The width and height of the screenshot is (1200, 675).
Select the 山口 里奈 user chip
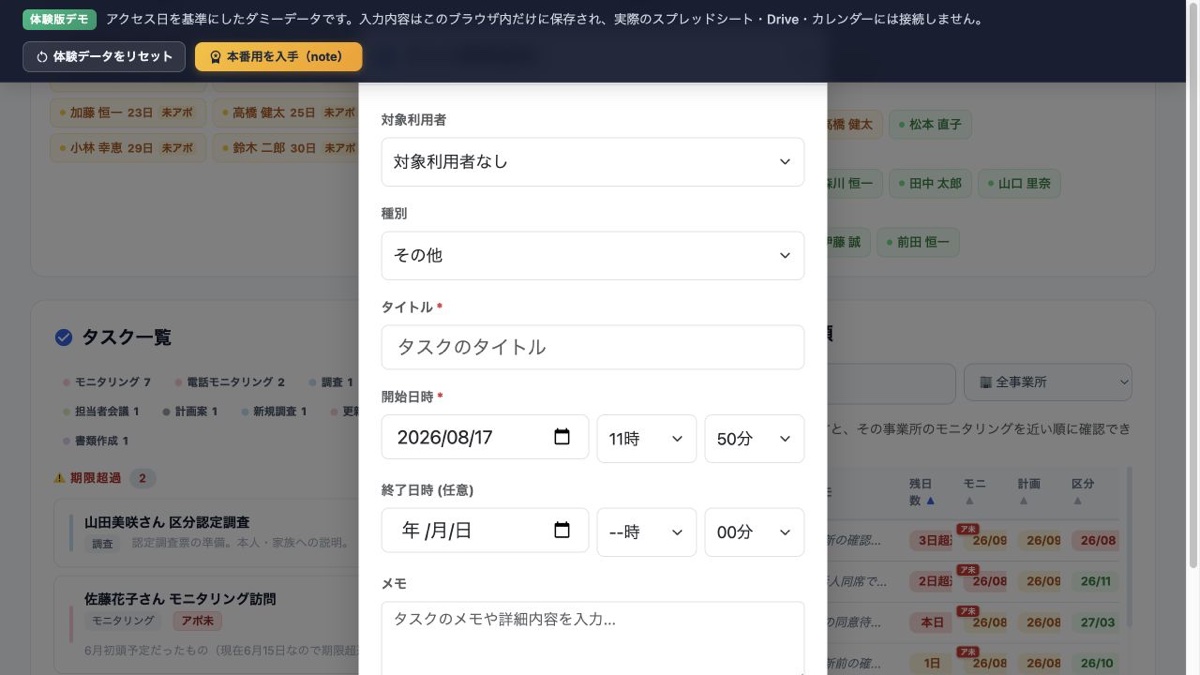(x=1019, y=184)
